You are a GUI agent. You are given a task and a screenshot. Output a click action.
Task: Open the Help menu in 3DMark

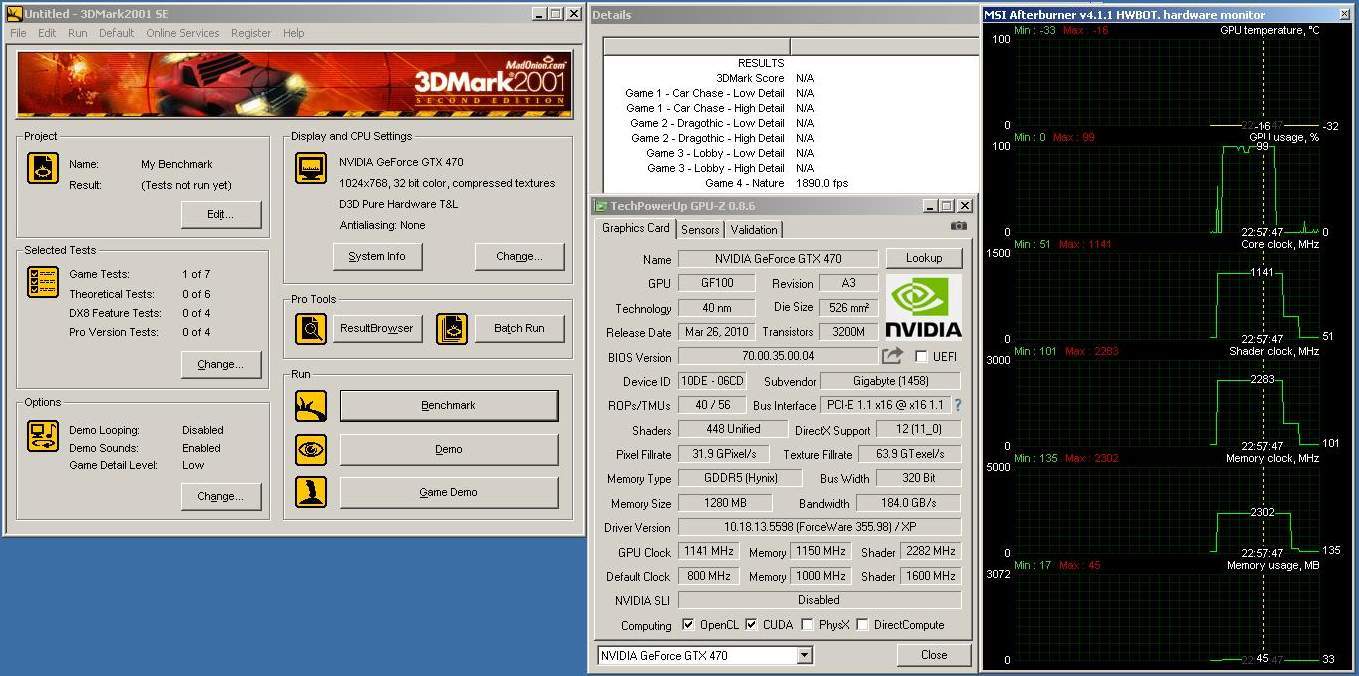[293, 33]
